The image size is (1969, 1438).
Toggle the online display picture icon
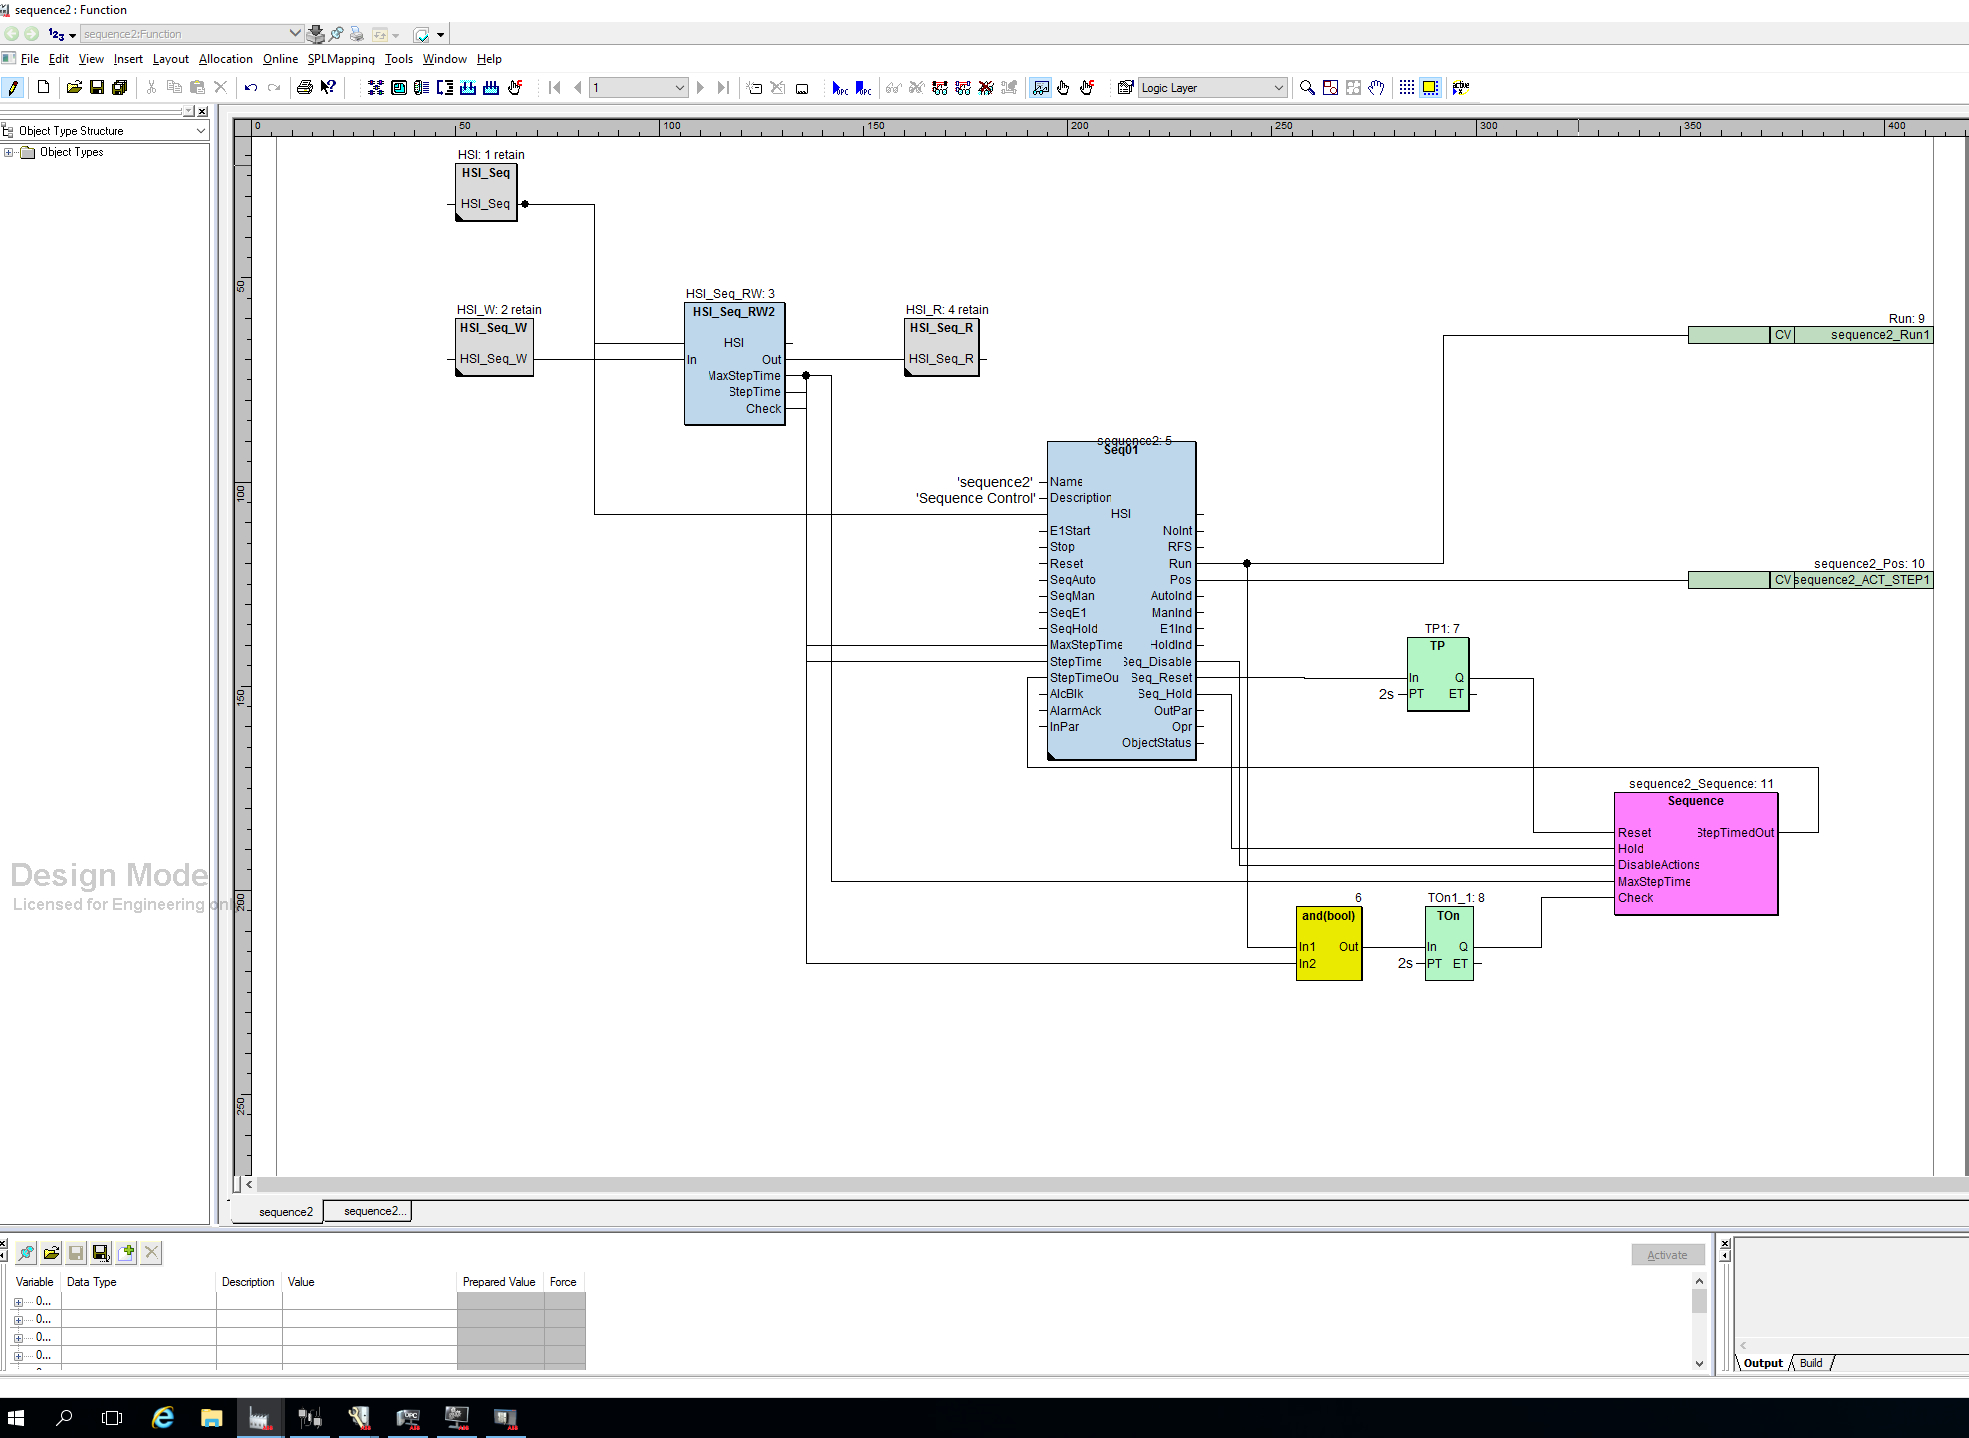(x=1041, y=88)
